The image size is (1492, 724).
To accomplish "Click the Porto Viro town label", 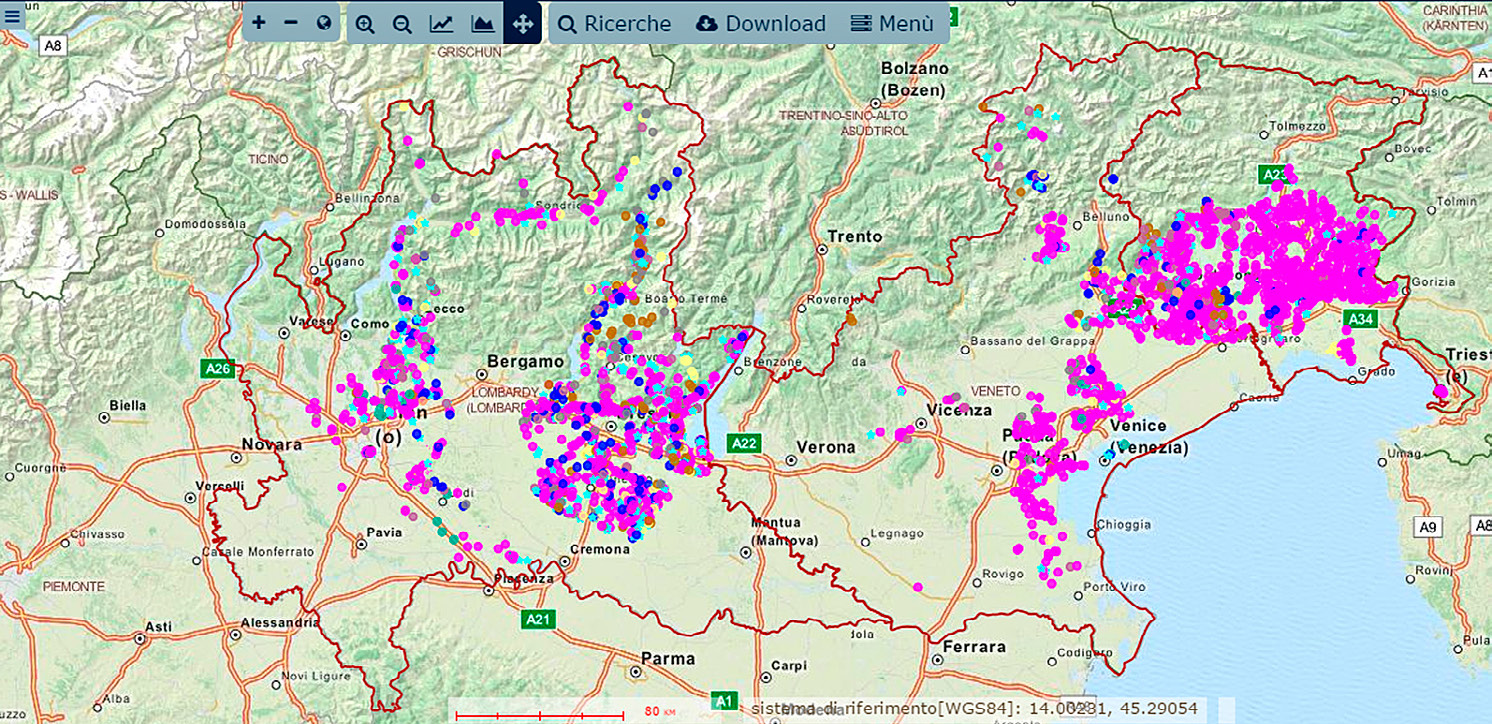I will [x=1115, y=586].
